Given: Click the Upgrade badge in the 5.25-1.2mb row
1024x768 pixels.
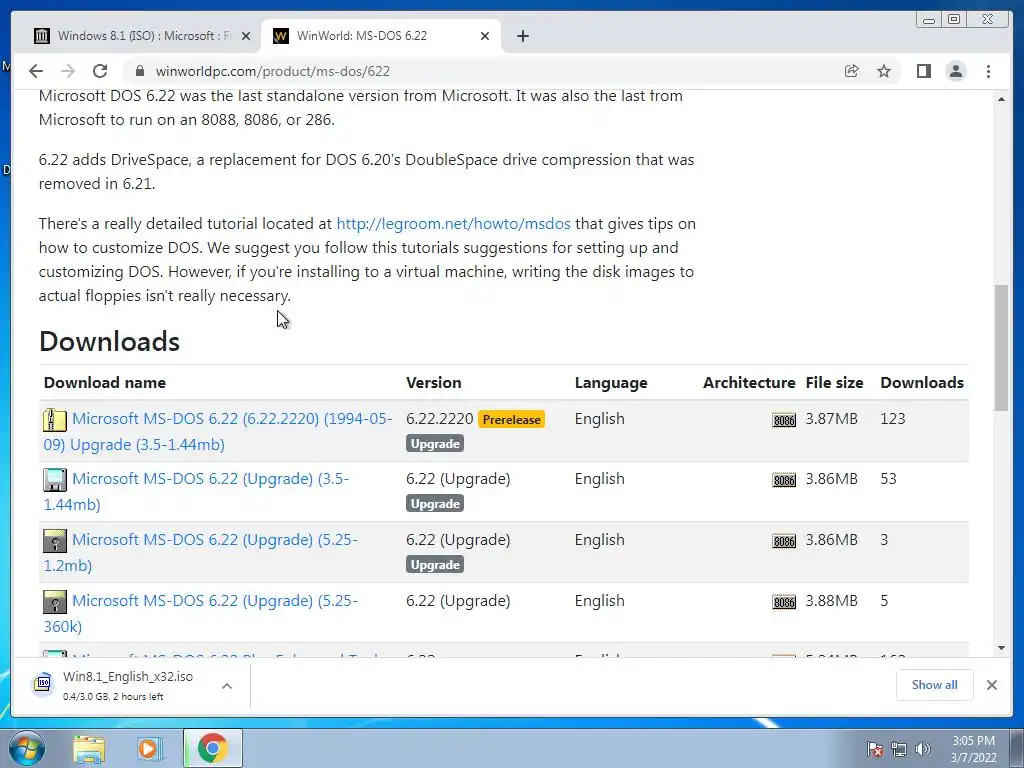Looking at the screenshot, I should (435, 564).
